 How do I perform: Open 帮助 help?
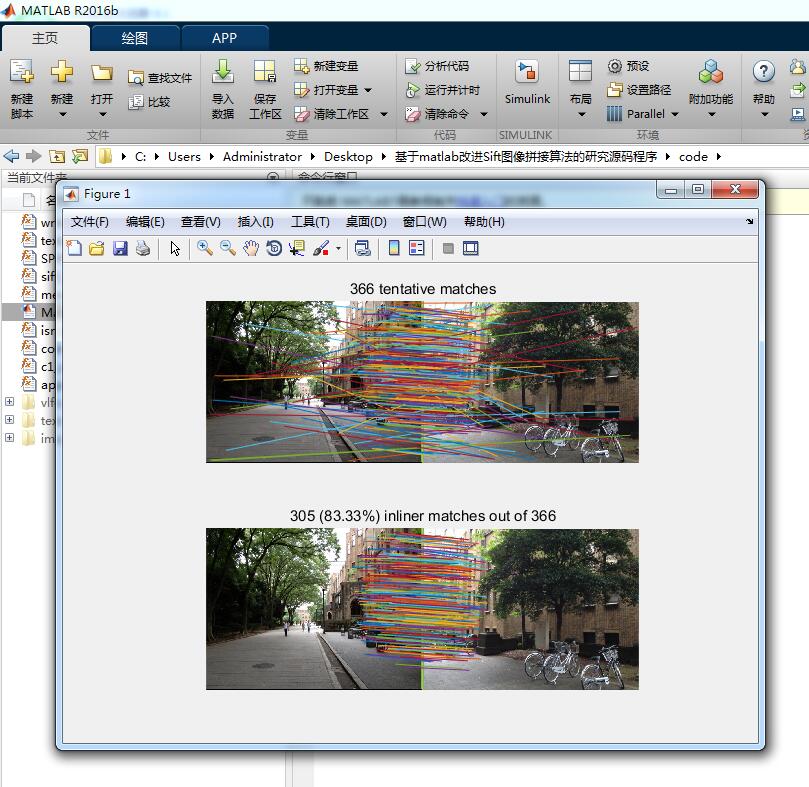(764, 89)
